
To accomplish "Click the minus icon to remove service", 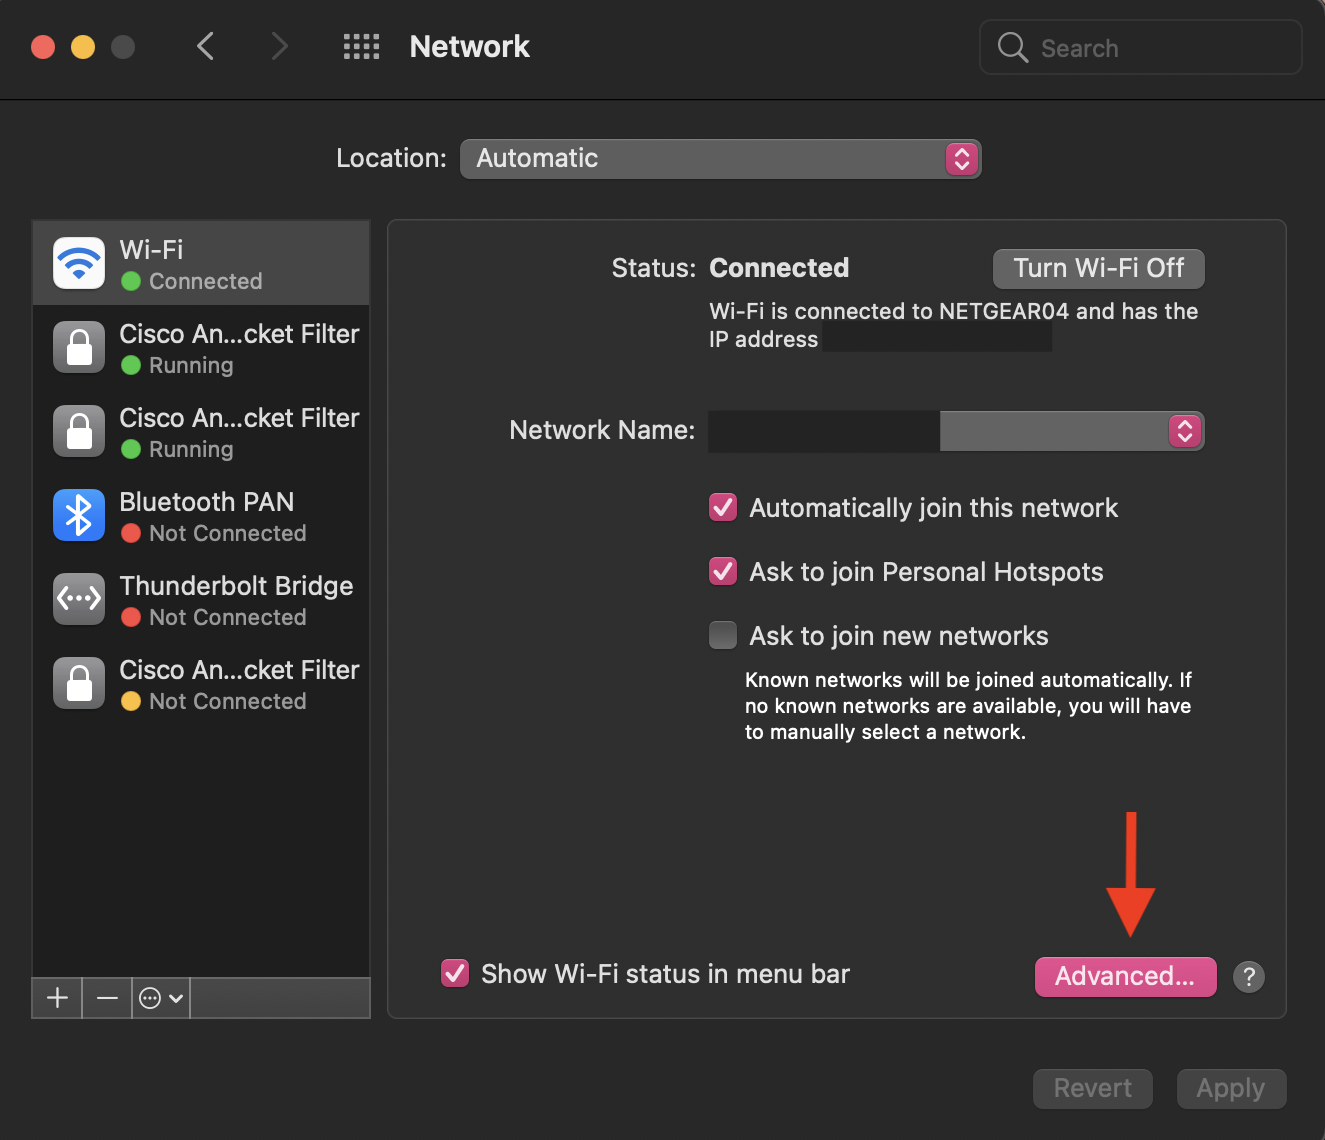I will coord(107,998).
